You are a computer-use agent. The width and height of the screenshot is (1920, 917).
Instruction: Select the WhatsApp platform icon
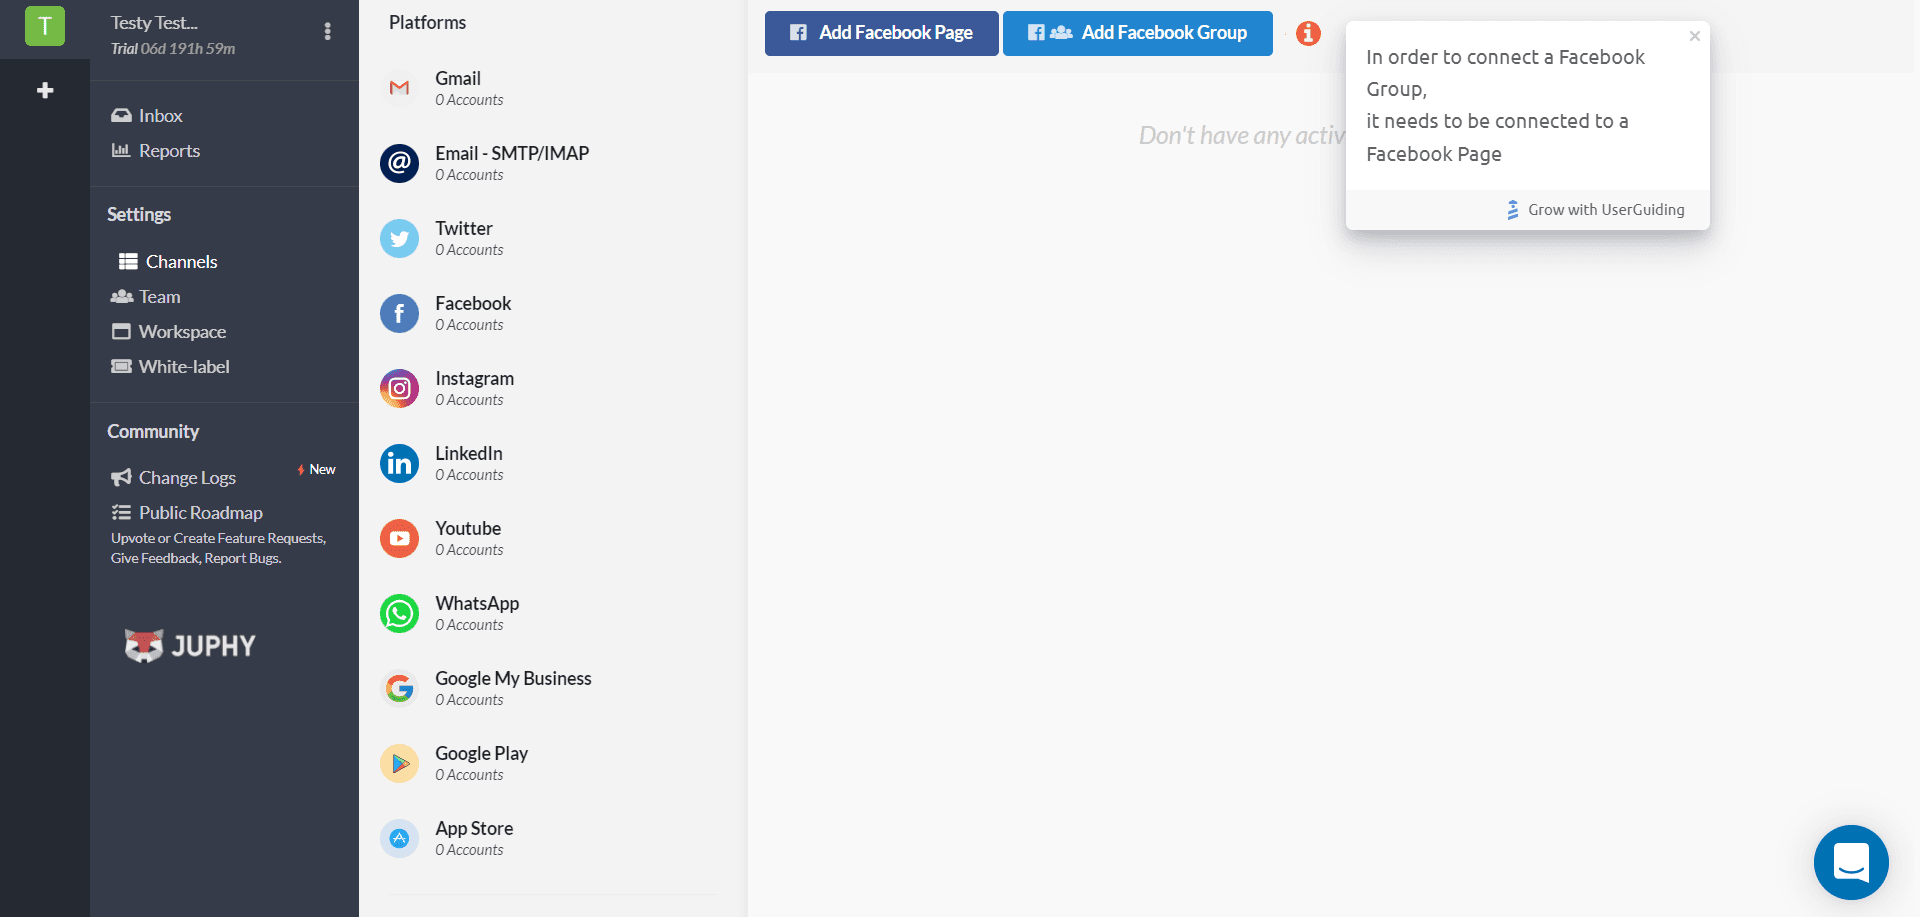click(x=399, y=613)
